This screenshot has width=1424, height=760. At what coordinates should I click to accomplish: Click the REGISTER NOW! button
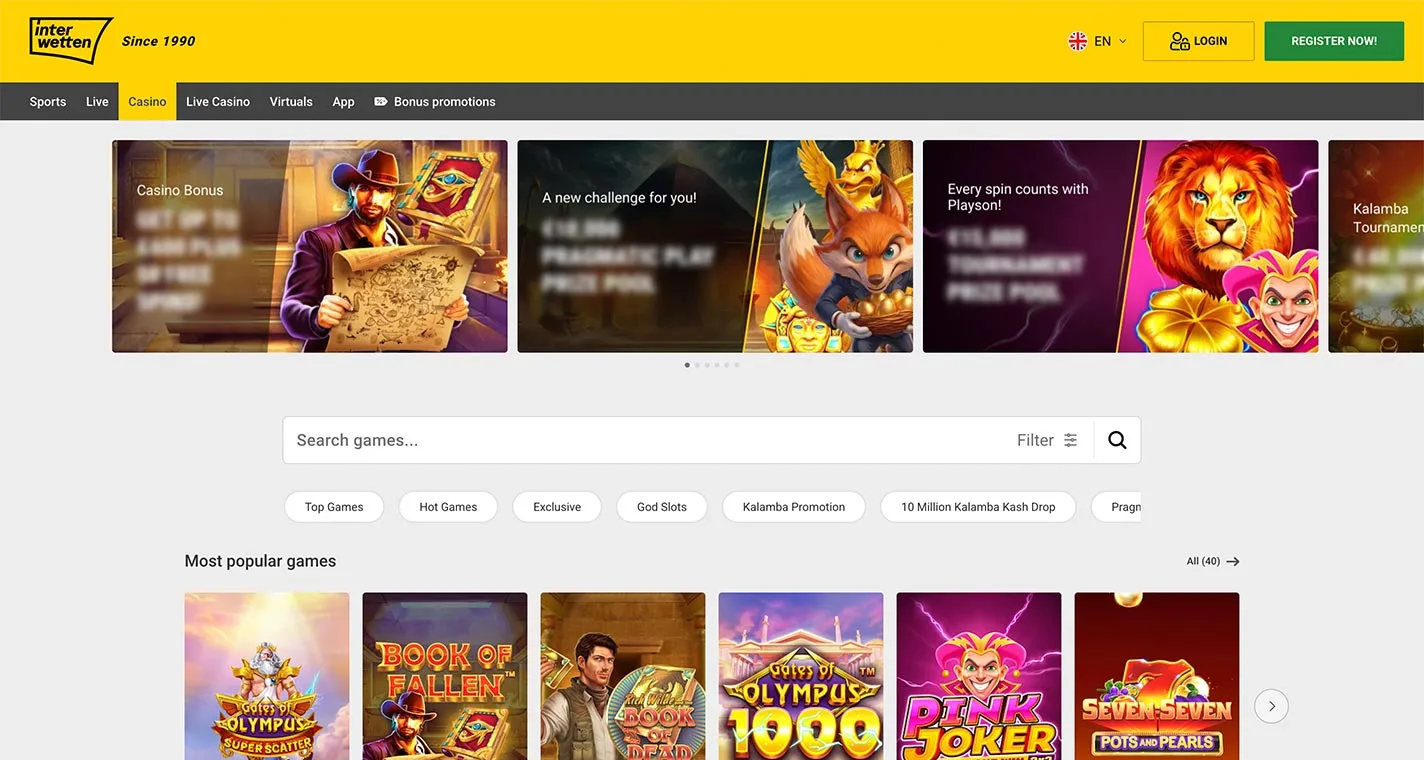1334,41
